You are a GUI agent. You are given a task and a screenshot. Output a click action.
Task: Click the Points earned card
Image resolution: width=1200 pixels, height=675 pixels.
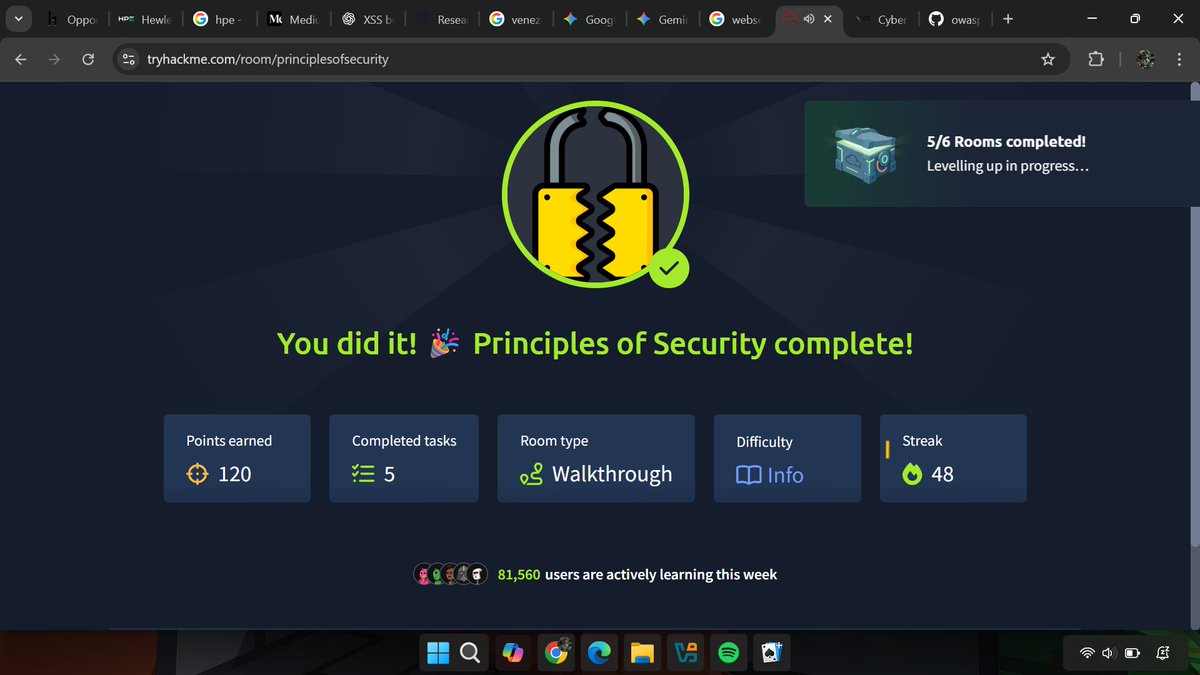tap(237, 458)
